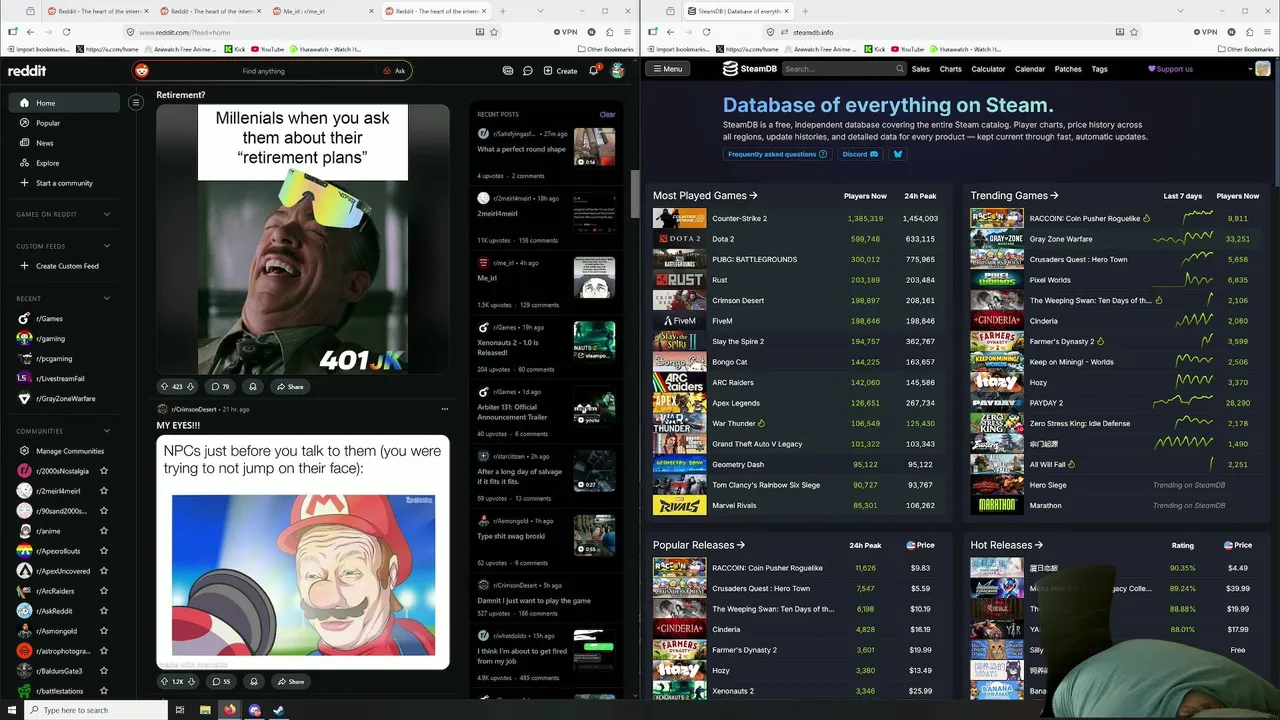Open Patches in SteamDB navigation

[x=1068, y=69]
